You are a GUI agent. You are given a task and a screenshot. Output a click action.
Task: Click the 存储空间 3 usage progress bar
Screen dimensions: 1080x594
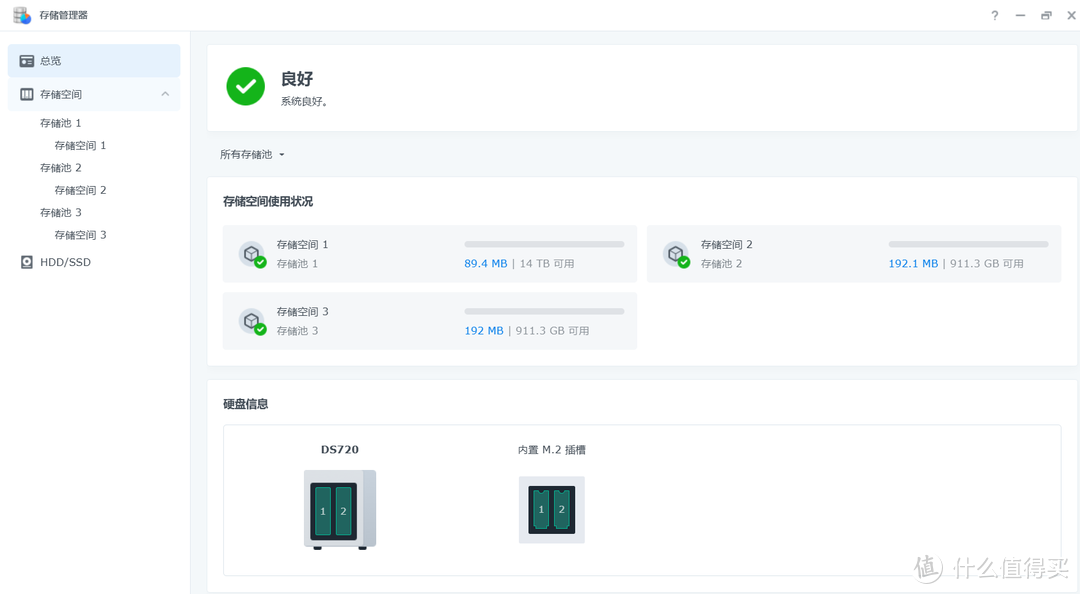pos(544,310)
